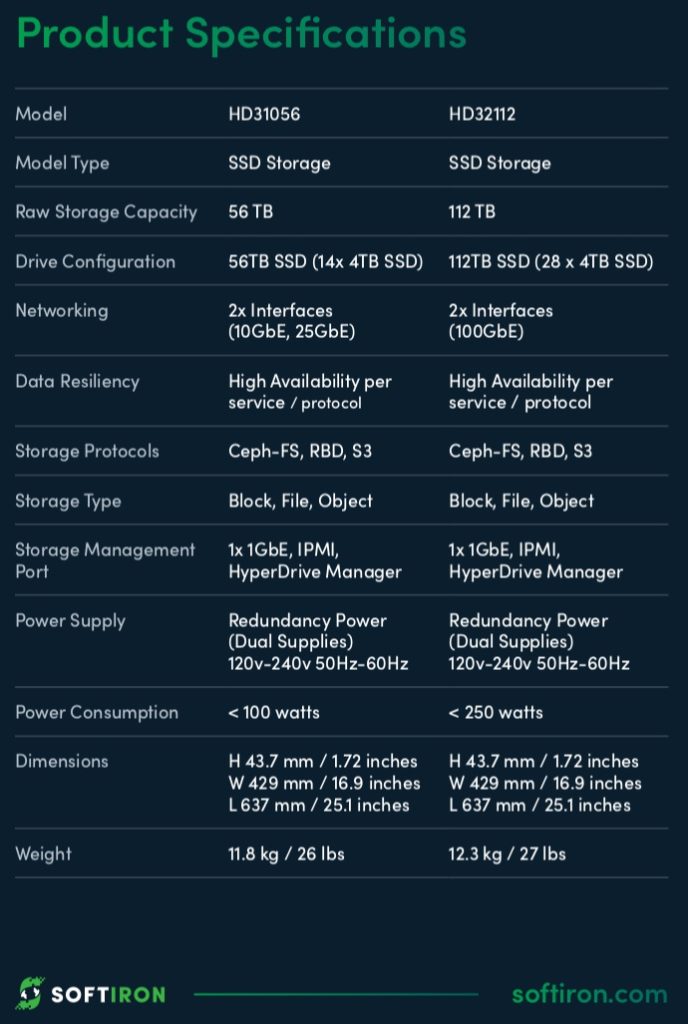Select the 112 TB capacity value

coord(472,212)
